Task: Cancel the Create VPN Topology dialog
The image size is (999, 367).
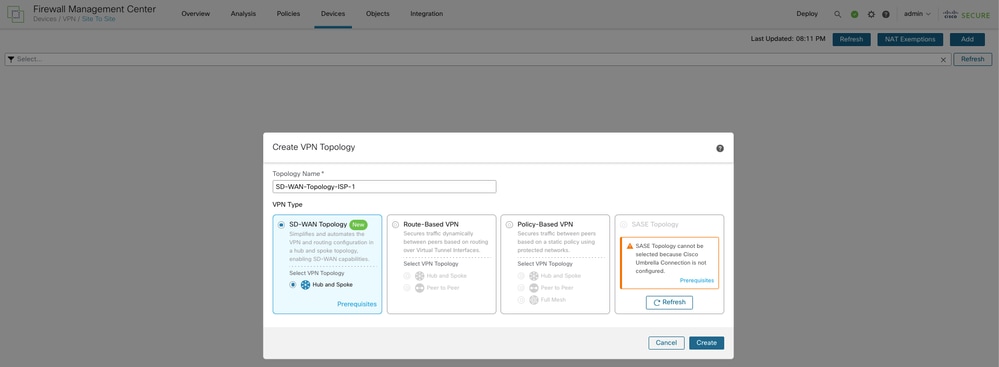Action: click(666, 343)
